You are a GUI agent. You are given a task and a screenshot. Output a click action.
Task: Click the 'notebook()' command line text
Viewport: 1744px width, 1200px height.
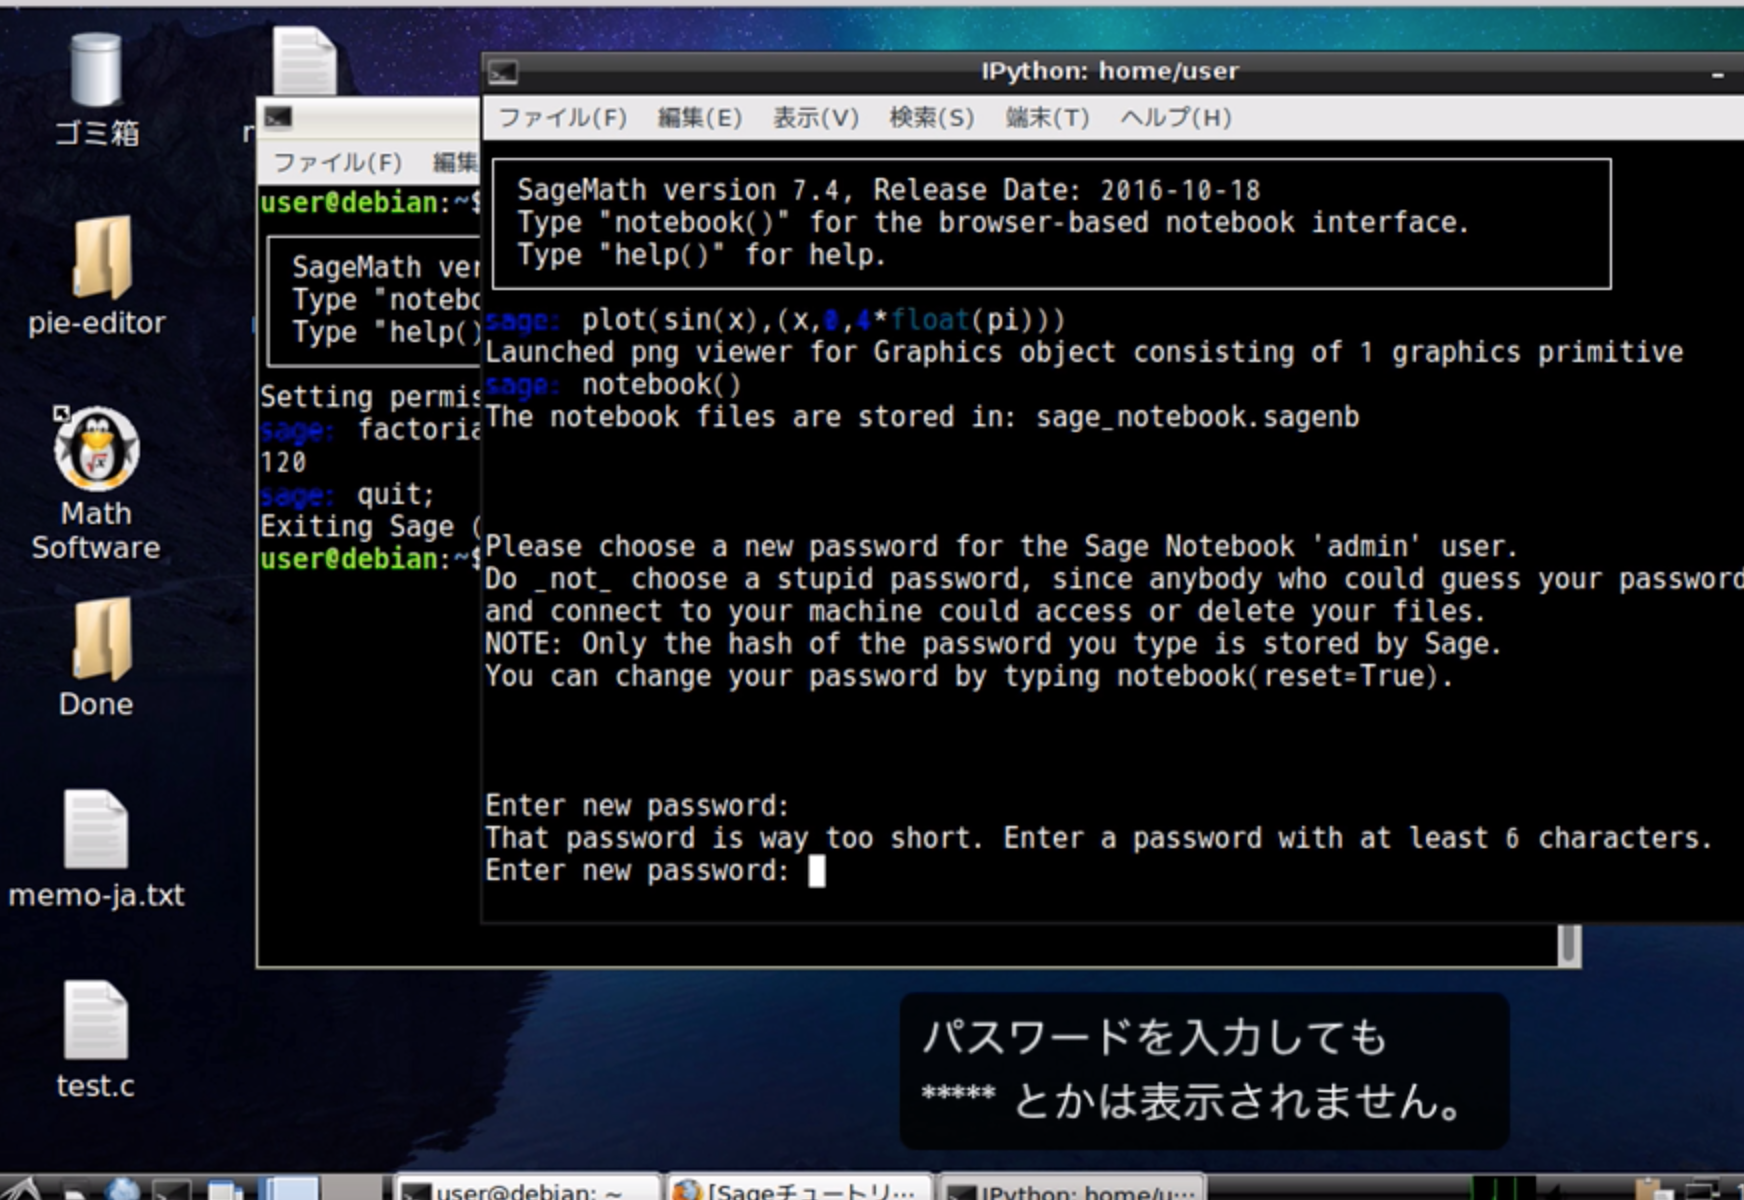[662, 385]
